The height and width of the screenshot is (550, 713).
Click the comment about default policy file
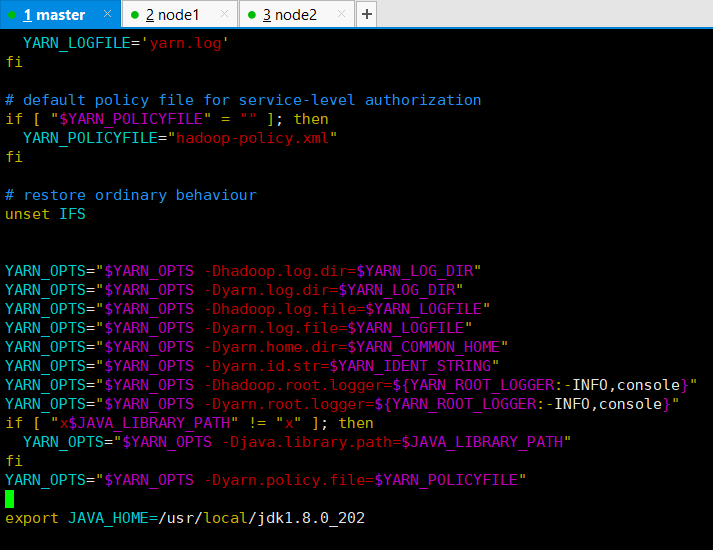(x=243, y=100)
